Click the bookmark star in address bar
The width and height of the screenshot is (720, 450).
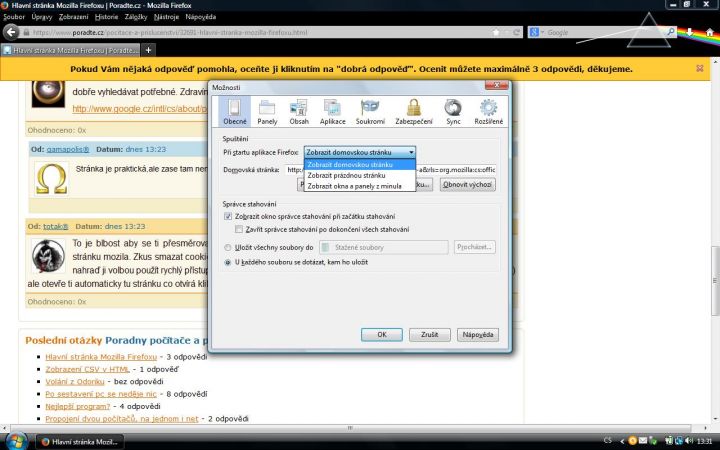(x=496, y=32)
